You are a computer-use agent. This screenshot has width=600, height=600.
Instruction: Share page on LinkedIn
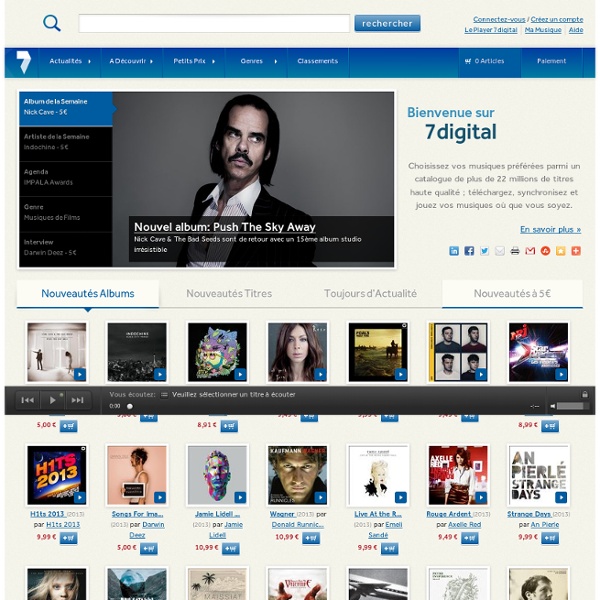[x=454, y=251]
